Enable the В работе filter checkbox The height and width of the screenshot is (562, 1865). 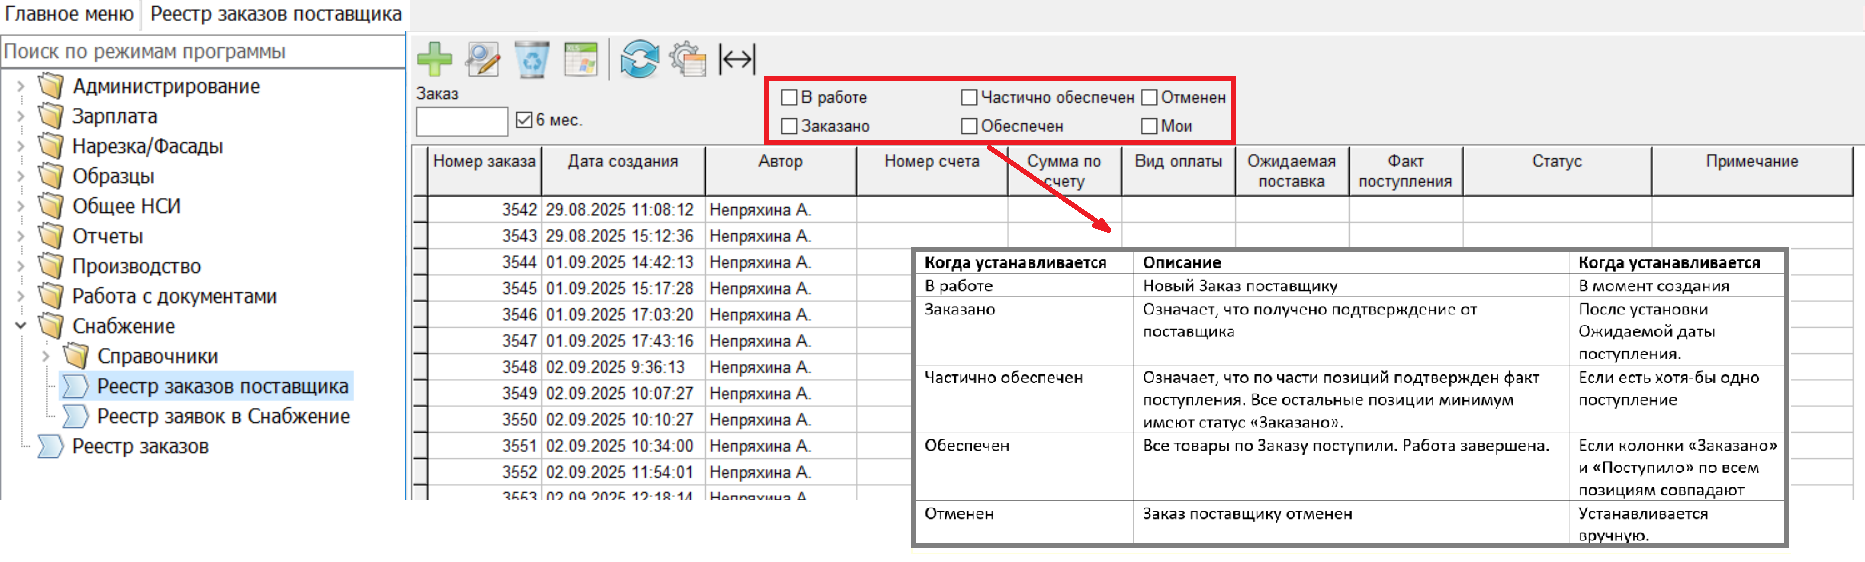pos(789,97)
